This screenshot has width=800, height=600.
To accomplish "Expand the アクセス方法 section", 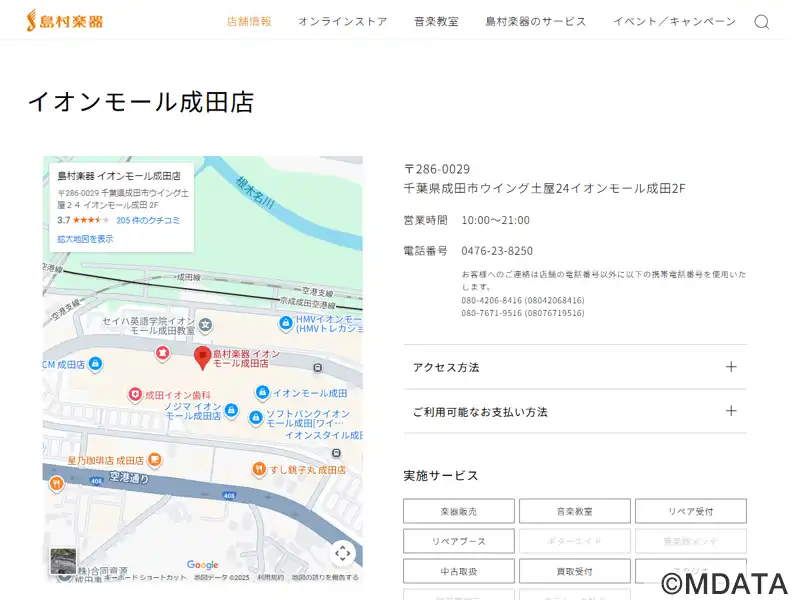I will coord(575,367).
